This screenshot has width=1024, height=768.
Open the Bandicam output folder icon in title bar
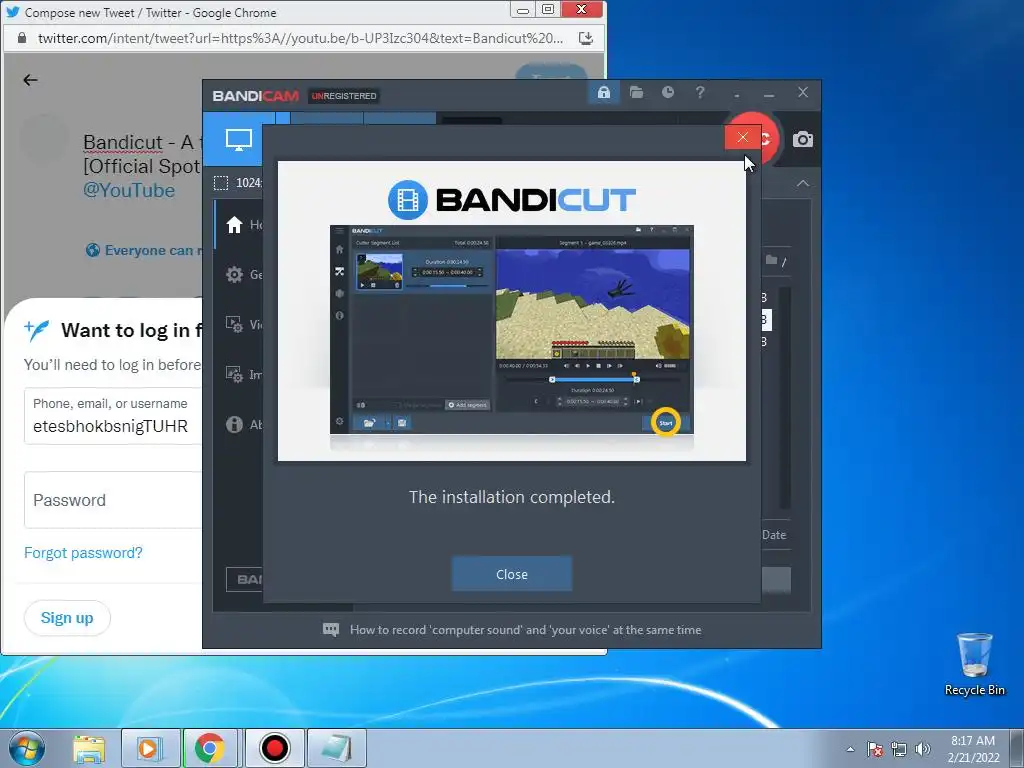click(636, 92)
